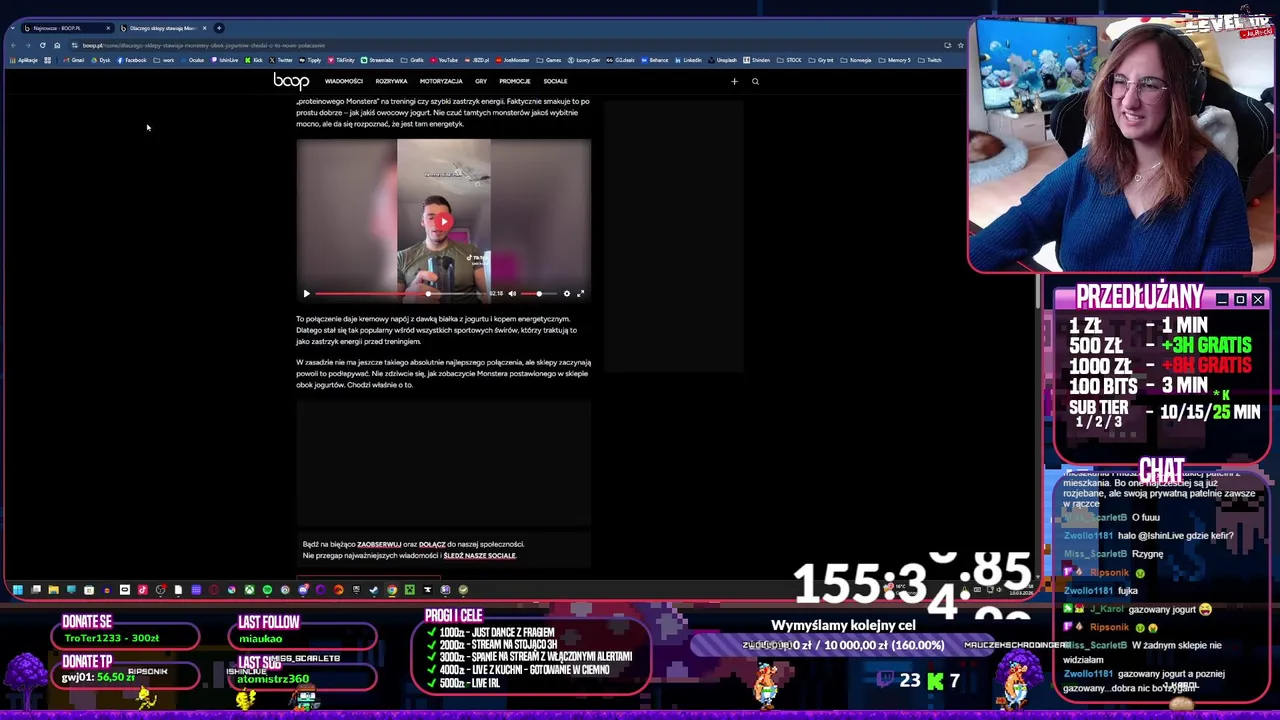This screenshot has height=720, width=1280.
Task: Open Steam from the taskbar
Action: pyautogui.click(x=374, y=590)
